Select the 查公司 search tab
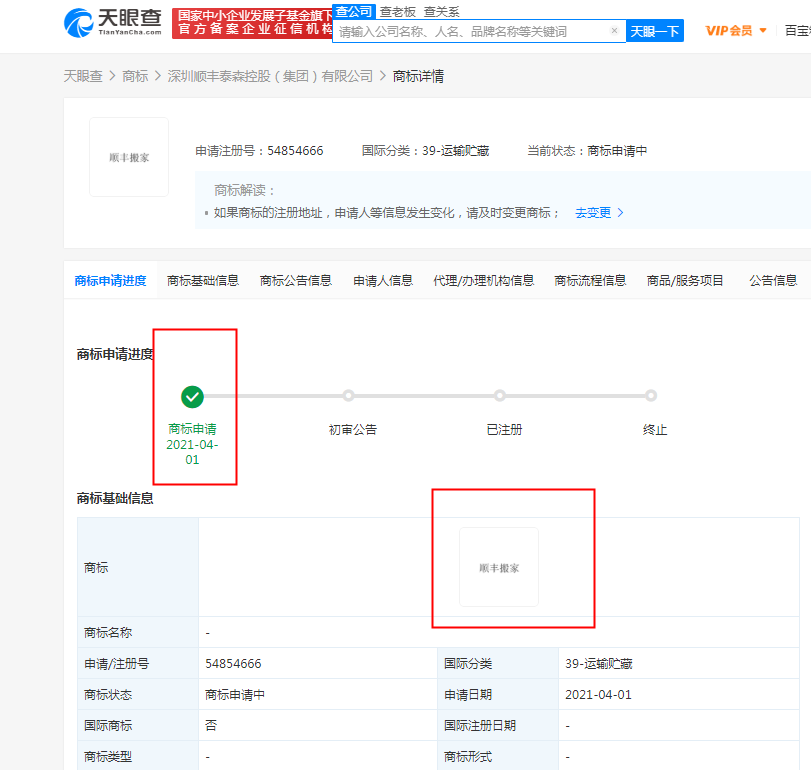This screenshot has width=811, height=770. point(353,11)
